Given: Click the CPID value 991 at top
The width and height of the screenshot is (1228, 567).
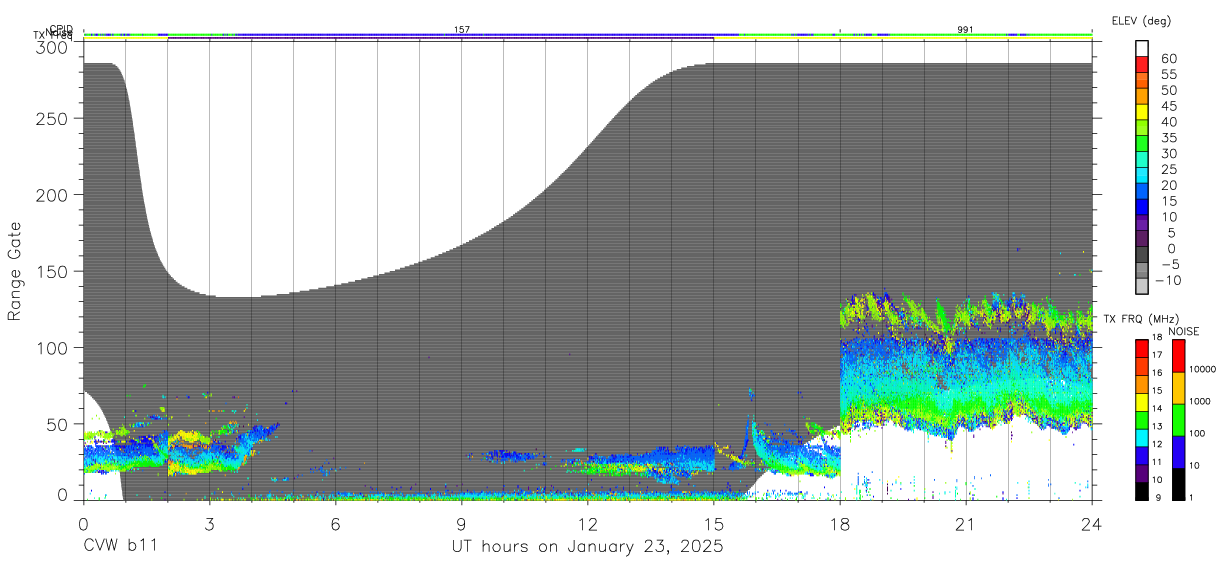Looking at the screenshot, I should (x=966, y=30).
